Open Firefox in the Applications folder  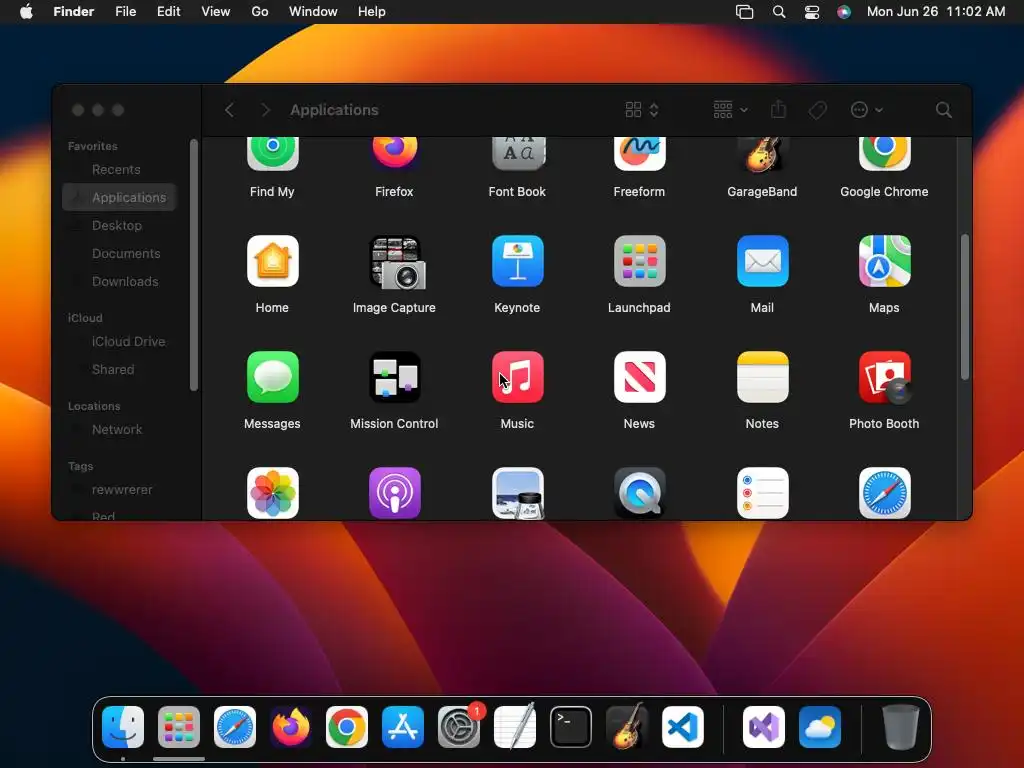pos(394,154)
